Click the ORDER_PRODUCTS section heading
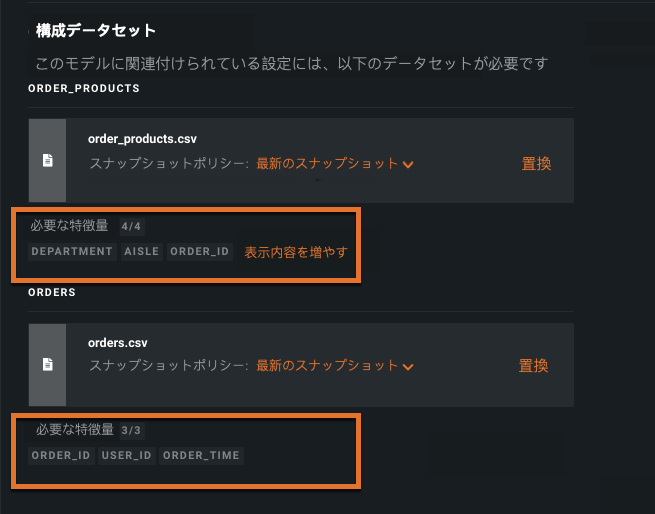The image size is (655, 514). pos(84,88)
